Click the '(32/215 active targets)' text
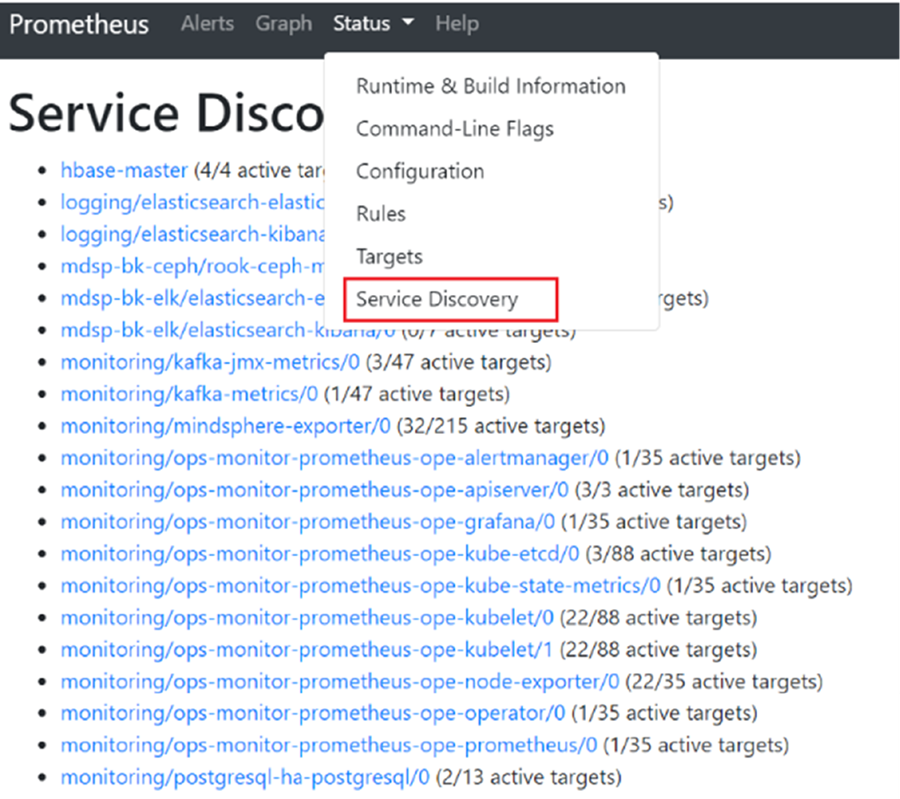The image size is (900, 799). [x=501, y=426]
